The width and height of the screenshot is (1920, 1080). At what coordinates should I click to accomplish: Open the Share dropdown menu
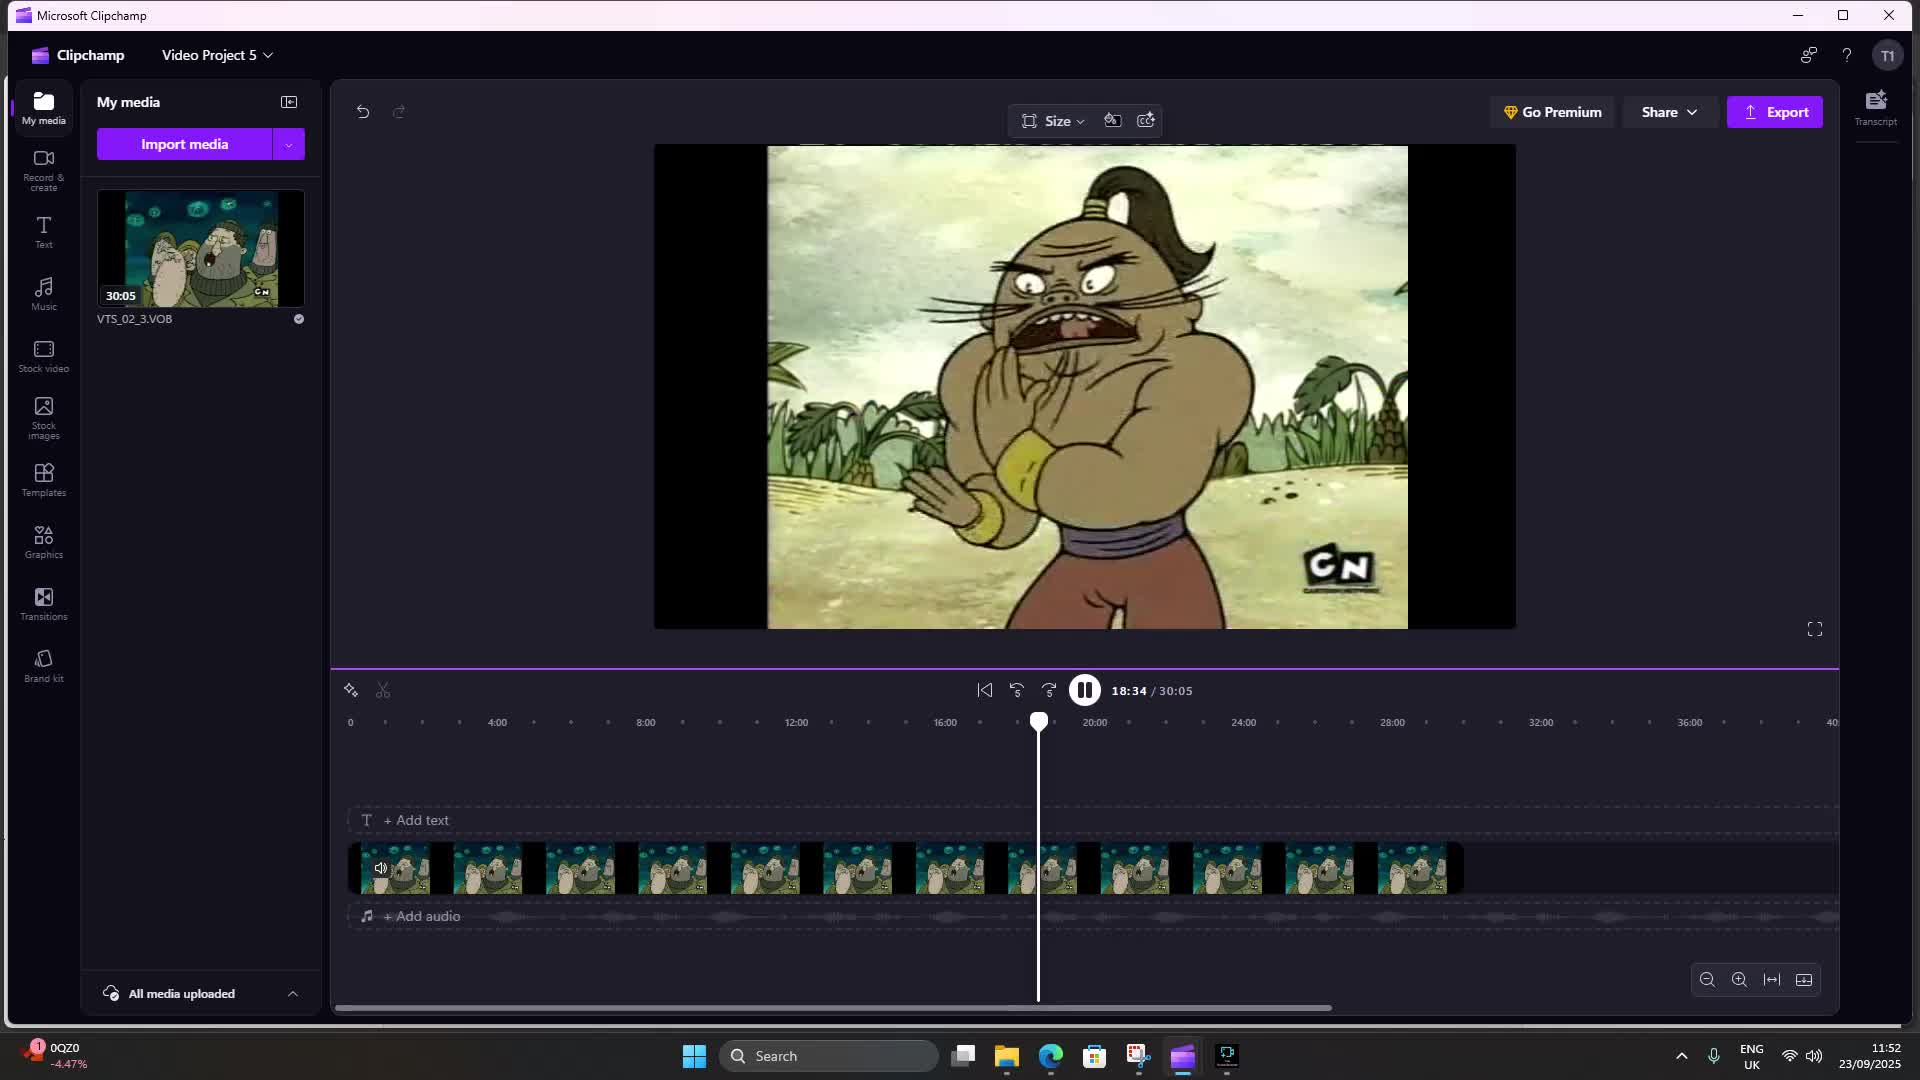[x=1669, y=112]
